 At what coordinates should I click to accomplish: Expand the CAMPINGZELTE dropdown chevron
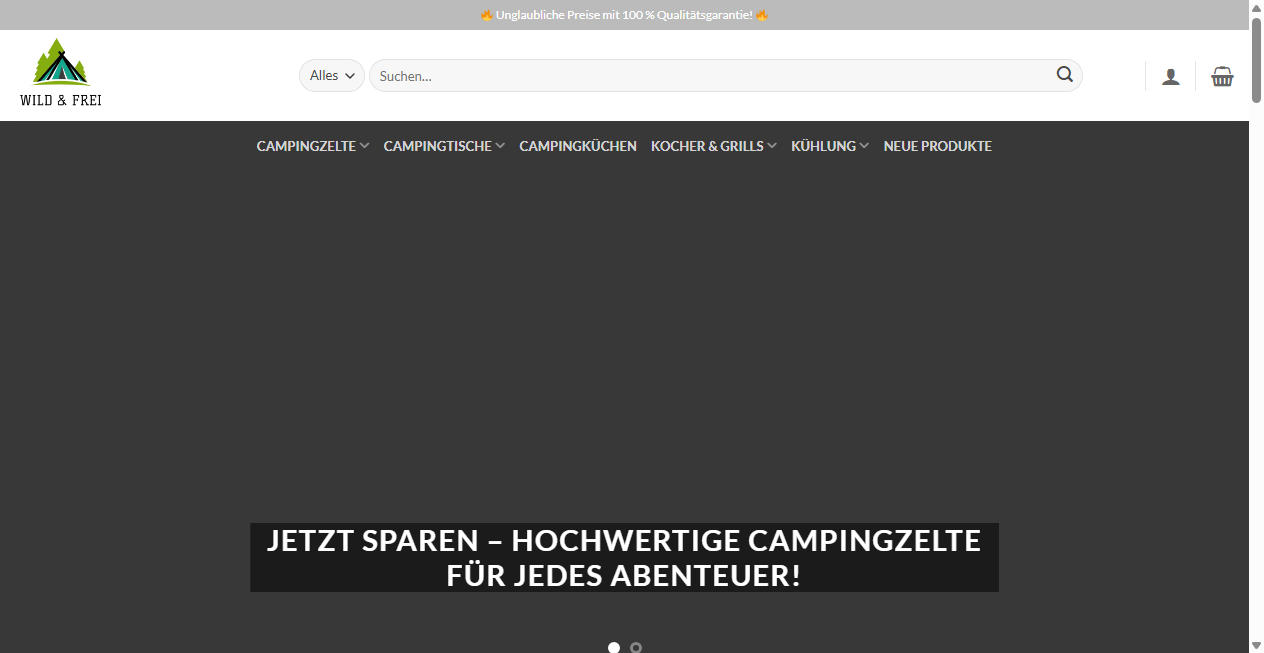tap(364, 145)
